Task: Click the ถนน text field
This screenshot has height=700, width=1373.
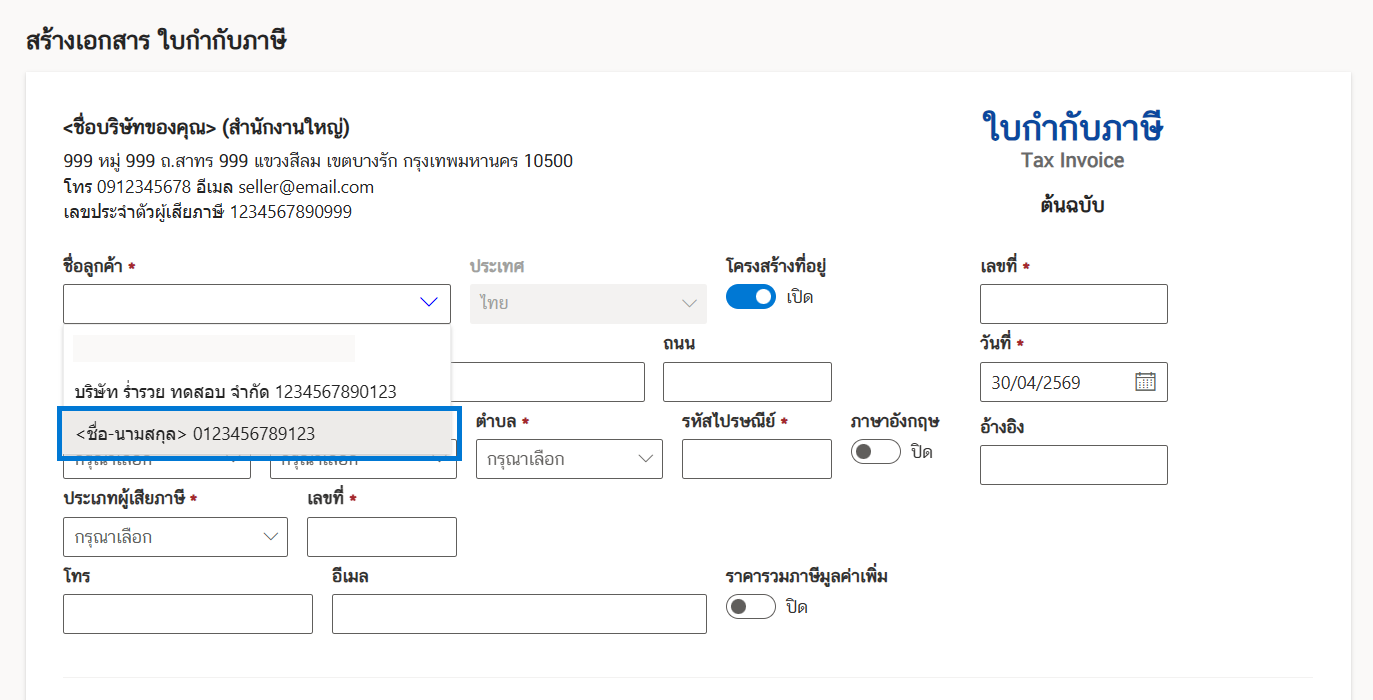Action: [746, 382]
